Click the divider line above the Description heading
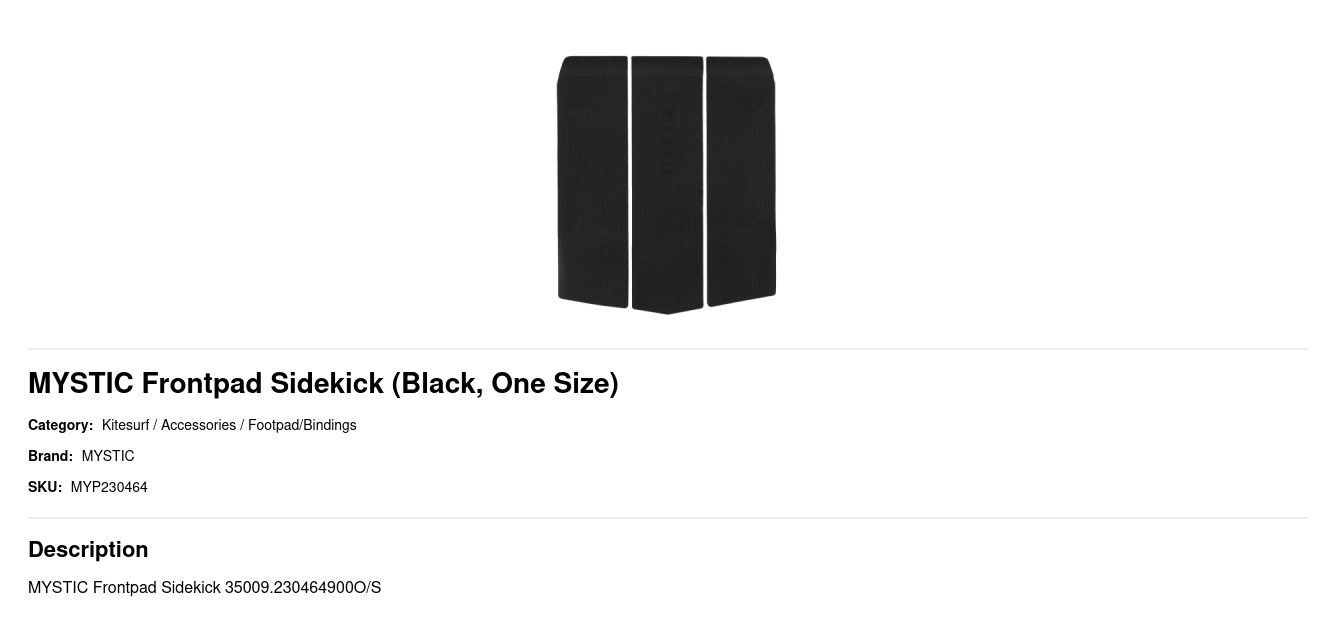The image size is (1328, 627). tap(667, 518)
